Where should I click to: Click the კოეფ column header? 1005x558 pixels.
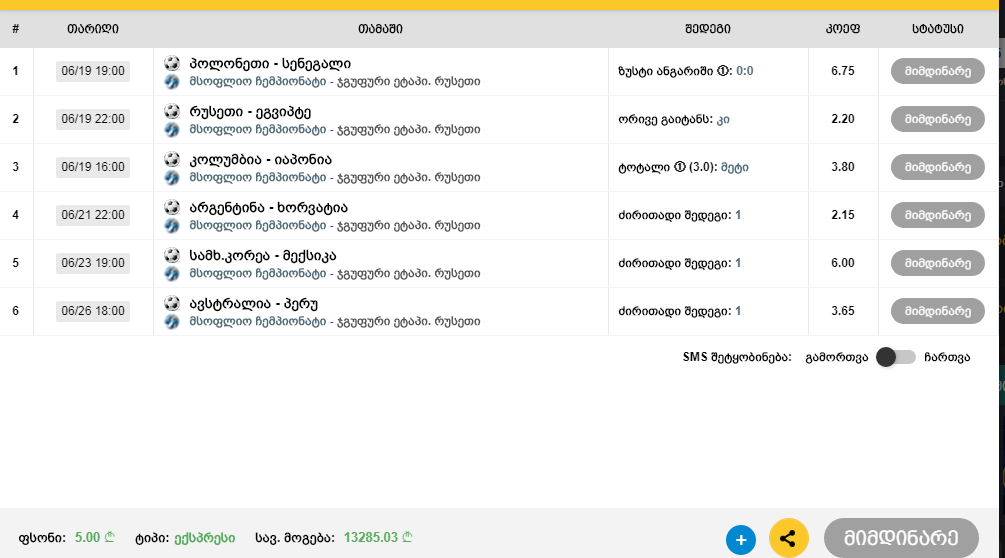pos(843,29)
